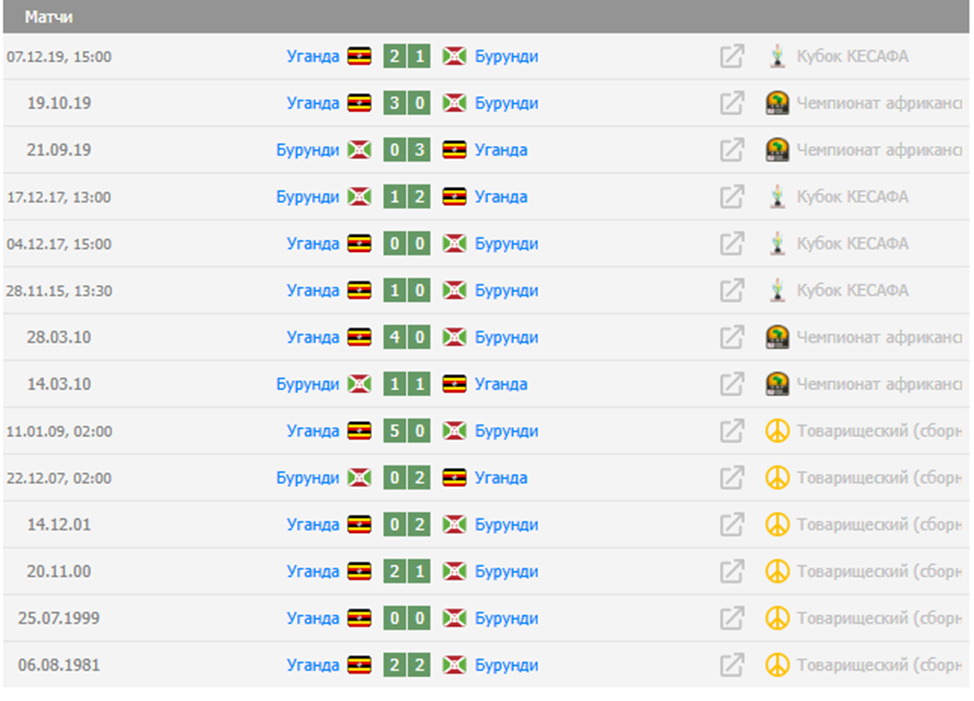
Task: Click the CECAFA Cup trophy icon on 04.12.17 row
Action: coord(777,243)
